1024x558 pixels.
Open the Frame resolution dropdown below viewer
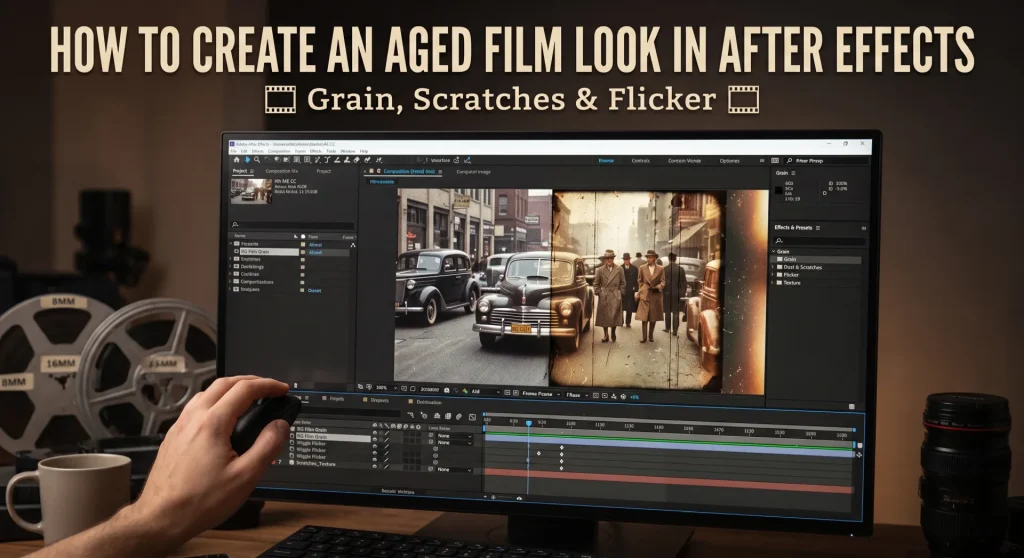pyautogui.click(x=541, y=395)
